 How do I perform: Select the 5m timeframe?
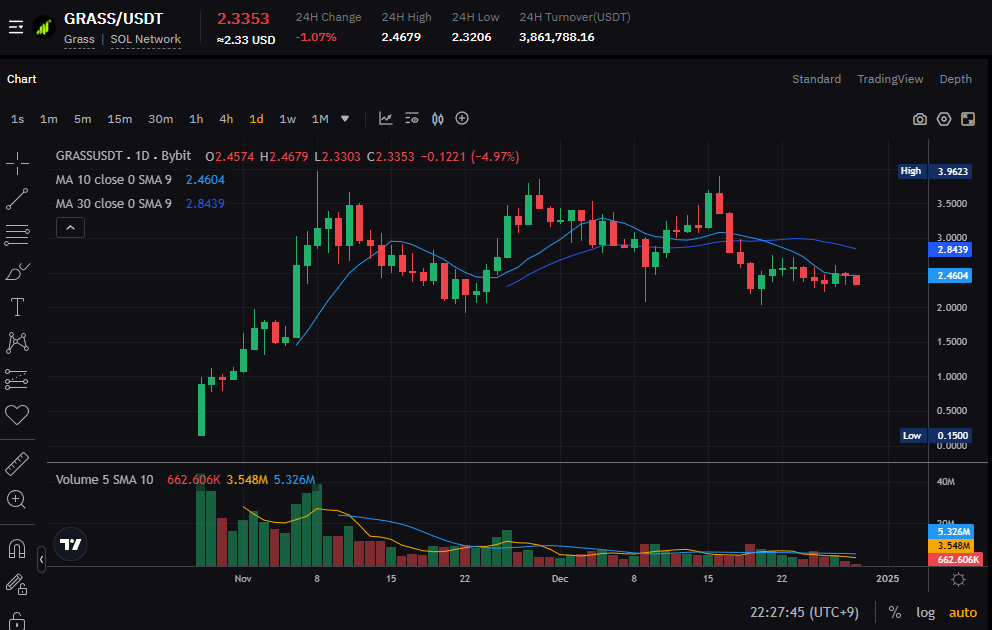(x=82, y=119)
